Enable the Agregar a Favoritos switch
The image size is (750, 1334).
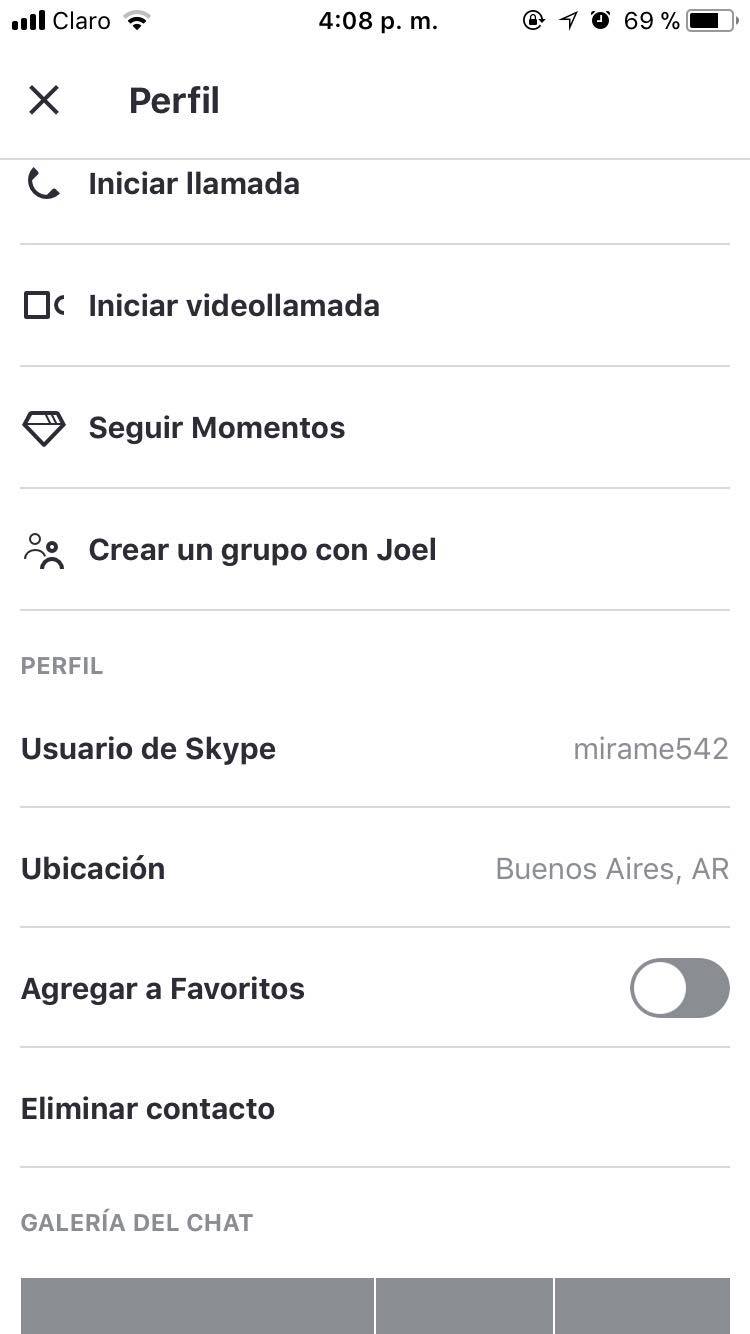click(680, 988)
